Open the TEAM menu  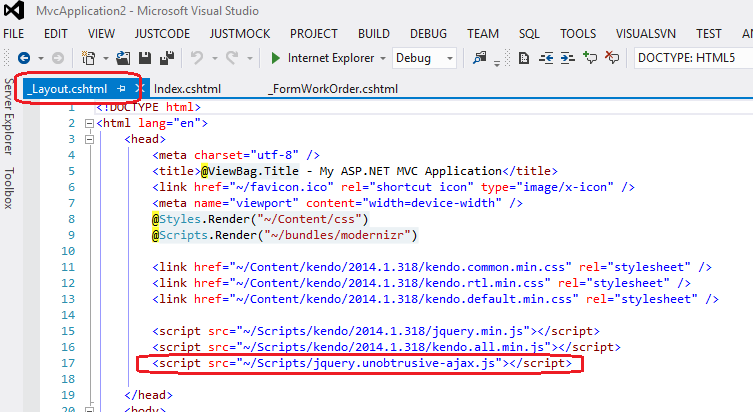pyautogui.click(x=483, y=34)
